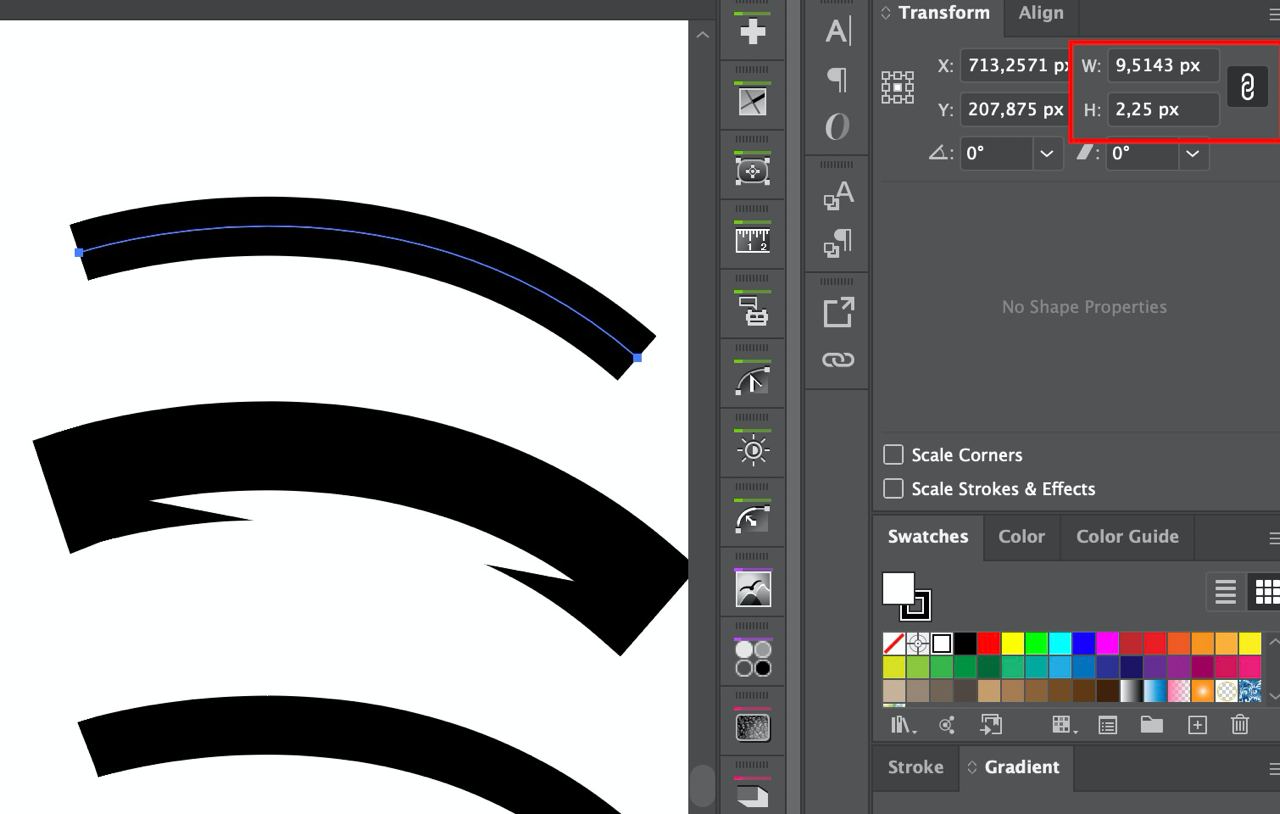Select the left anchor point of path
Image resolution: width=1280 pixels, height=814 pixels.
tap(79, 252)
